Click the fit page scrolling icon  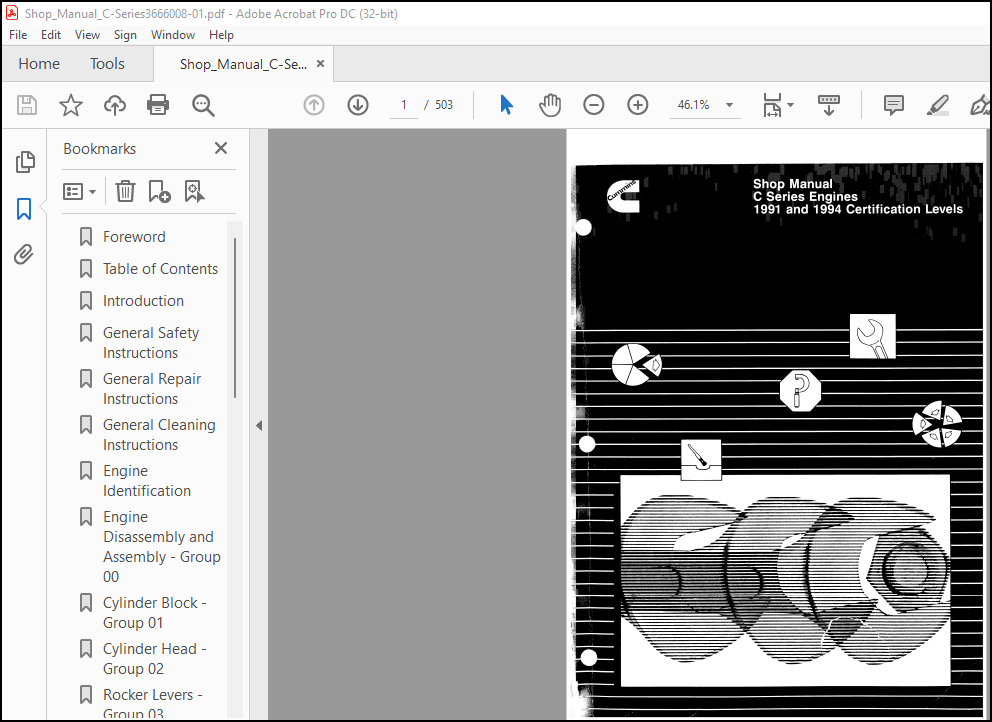pyautogui.click(x=772, y=105)
